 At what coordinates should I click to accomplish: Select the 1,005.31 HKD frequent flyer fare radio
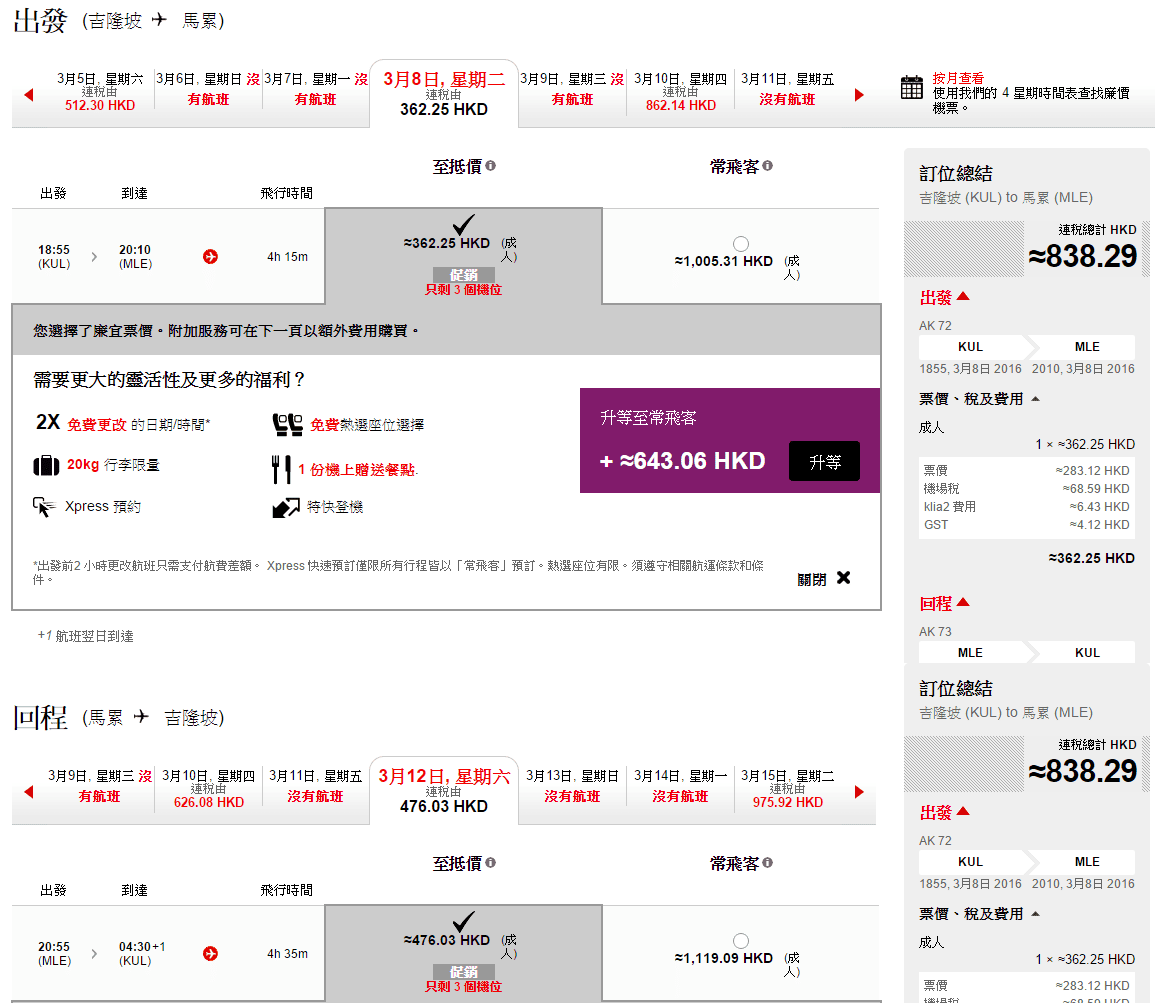tap(740, 244)
